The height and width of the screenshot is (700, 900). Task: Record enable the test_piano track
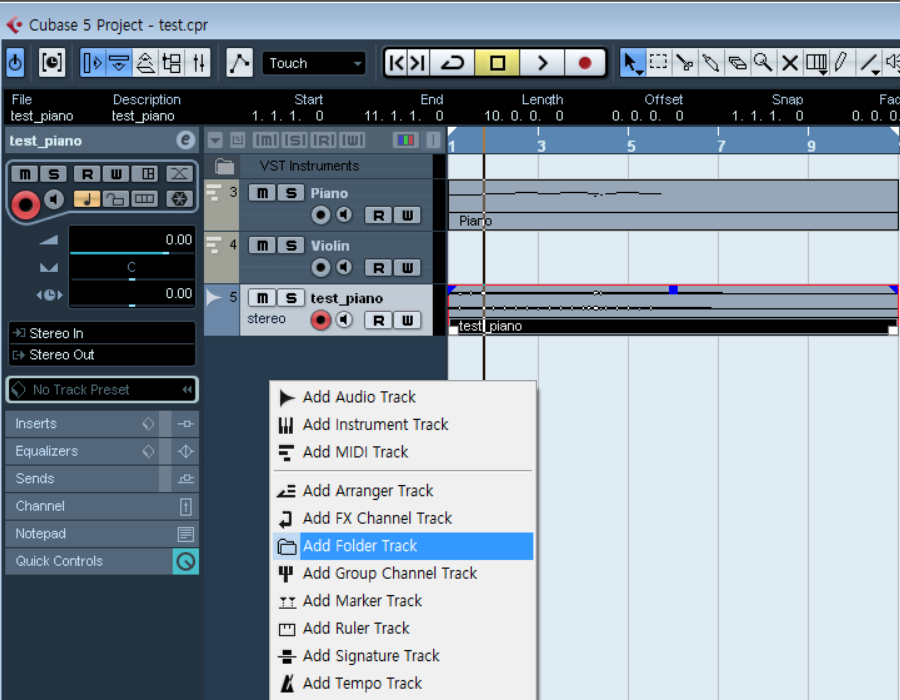(320, 320)
